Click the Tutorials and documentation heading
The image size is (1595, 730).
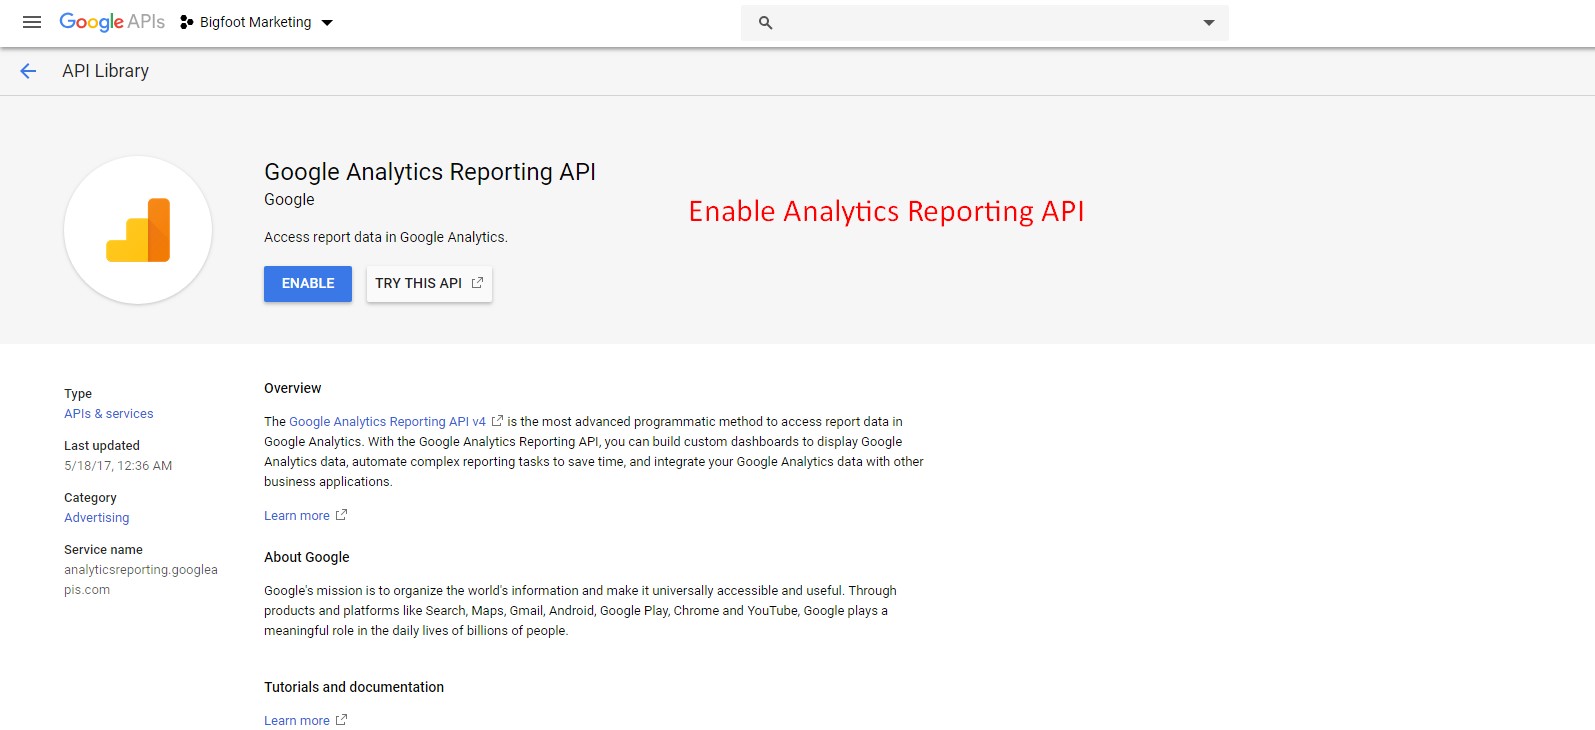click(354, 687)
